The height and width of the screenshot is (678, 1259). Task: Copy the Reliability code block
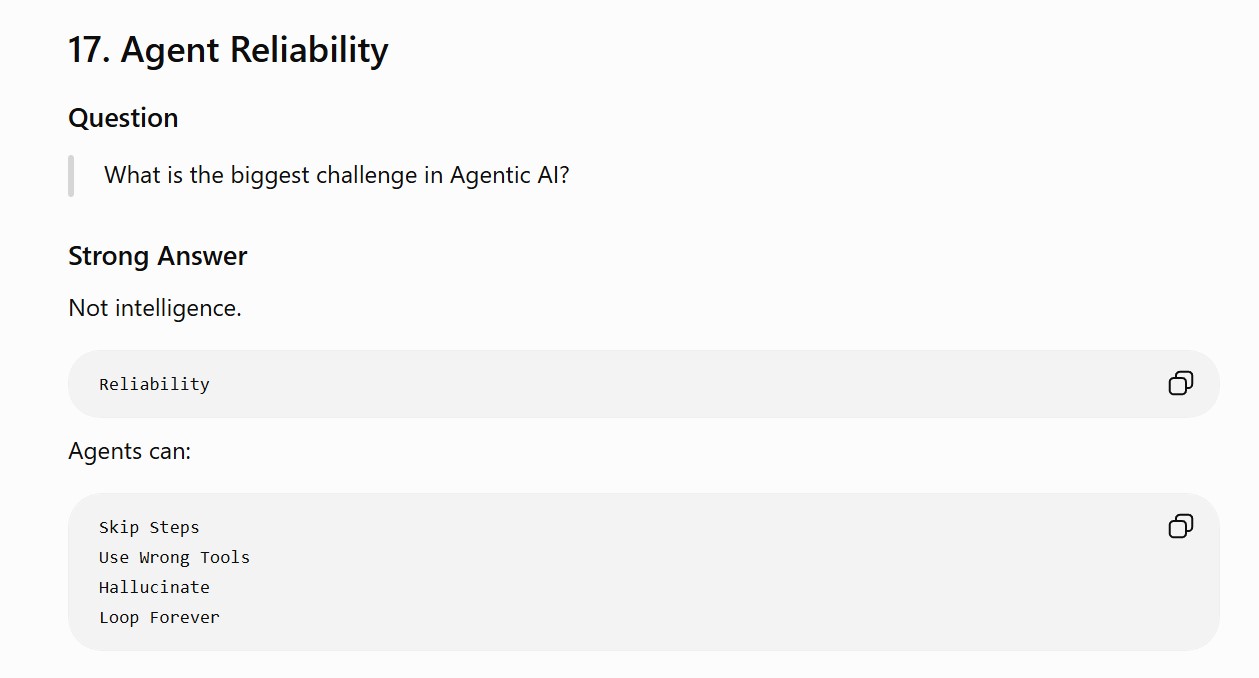coord(1181,383)
